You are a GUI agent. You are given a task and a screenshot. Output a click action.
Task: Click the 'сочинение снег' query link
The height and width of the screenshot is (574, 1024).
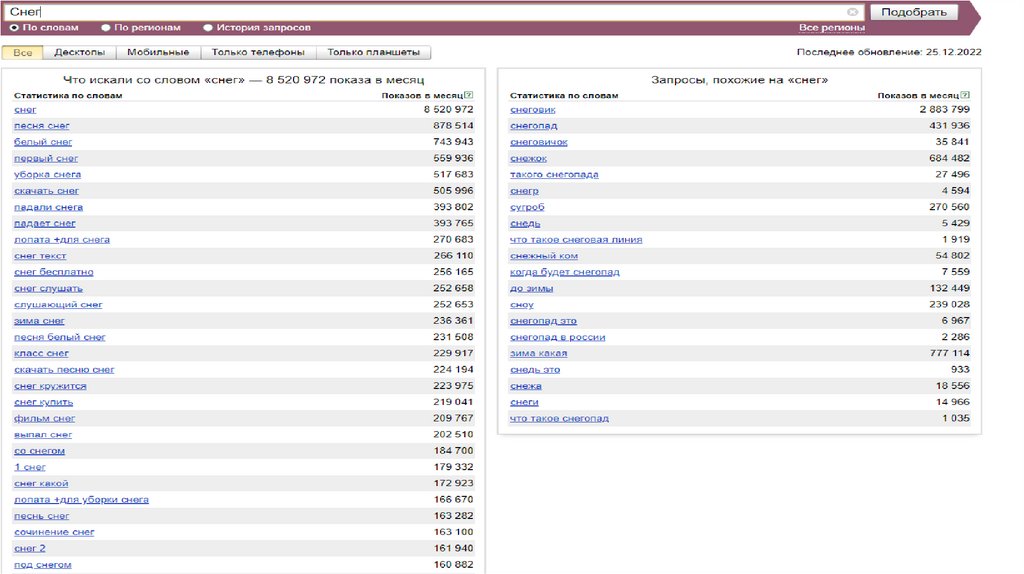click(x=54, y=532)
